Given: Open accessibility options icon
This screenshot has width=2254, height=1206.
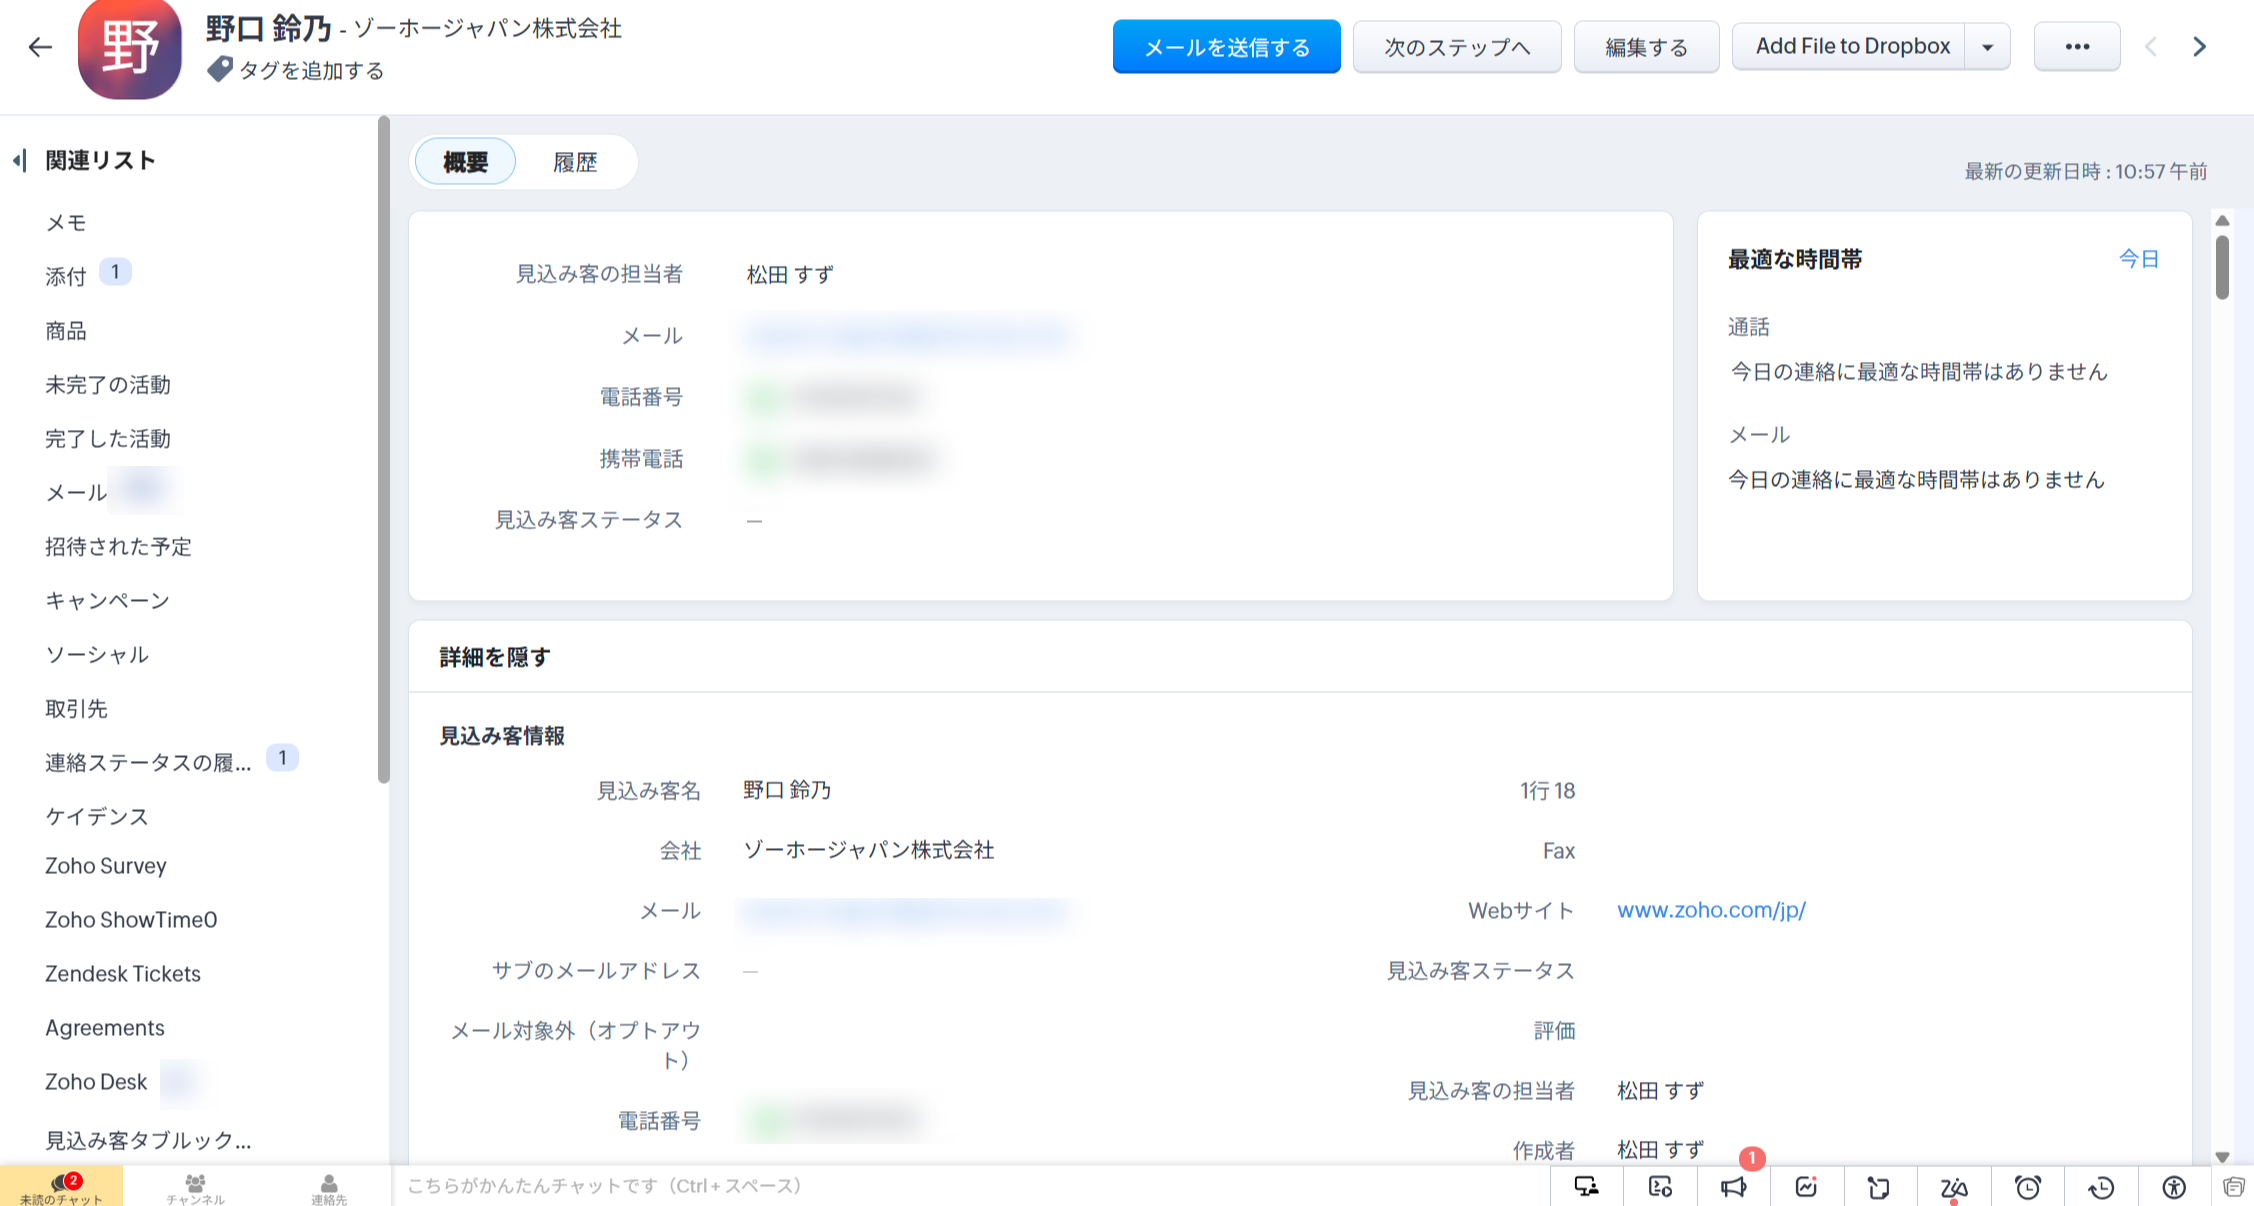Looking at the screenshot, I should click(2174, 1187).
